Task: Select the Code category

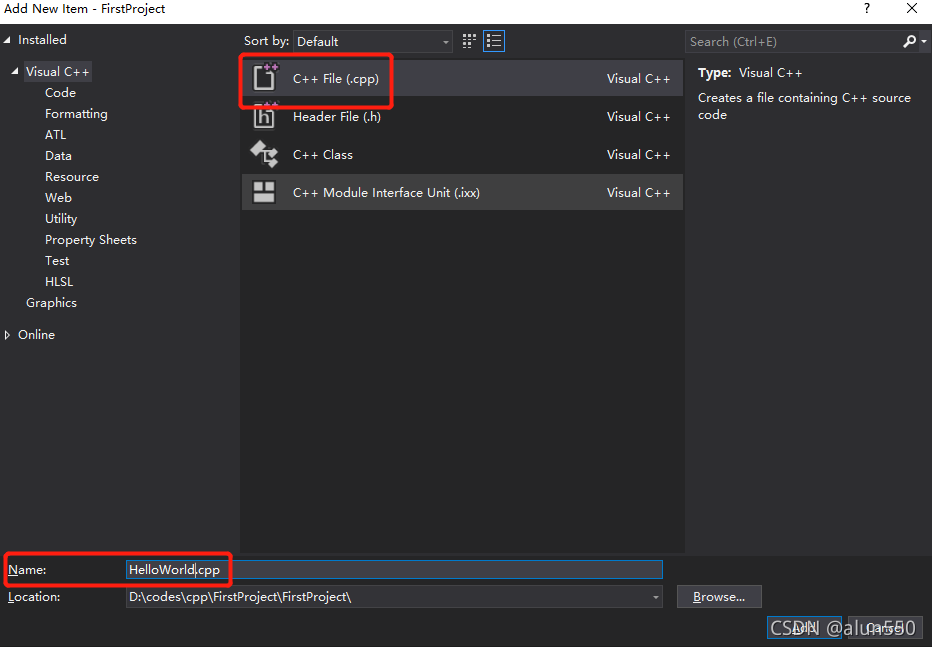Action: coord(61,93)
